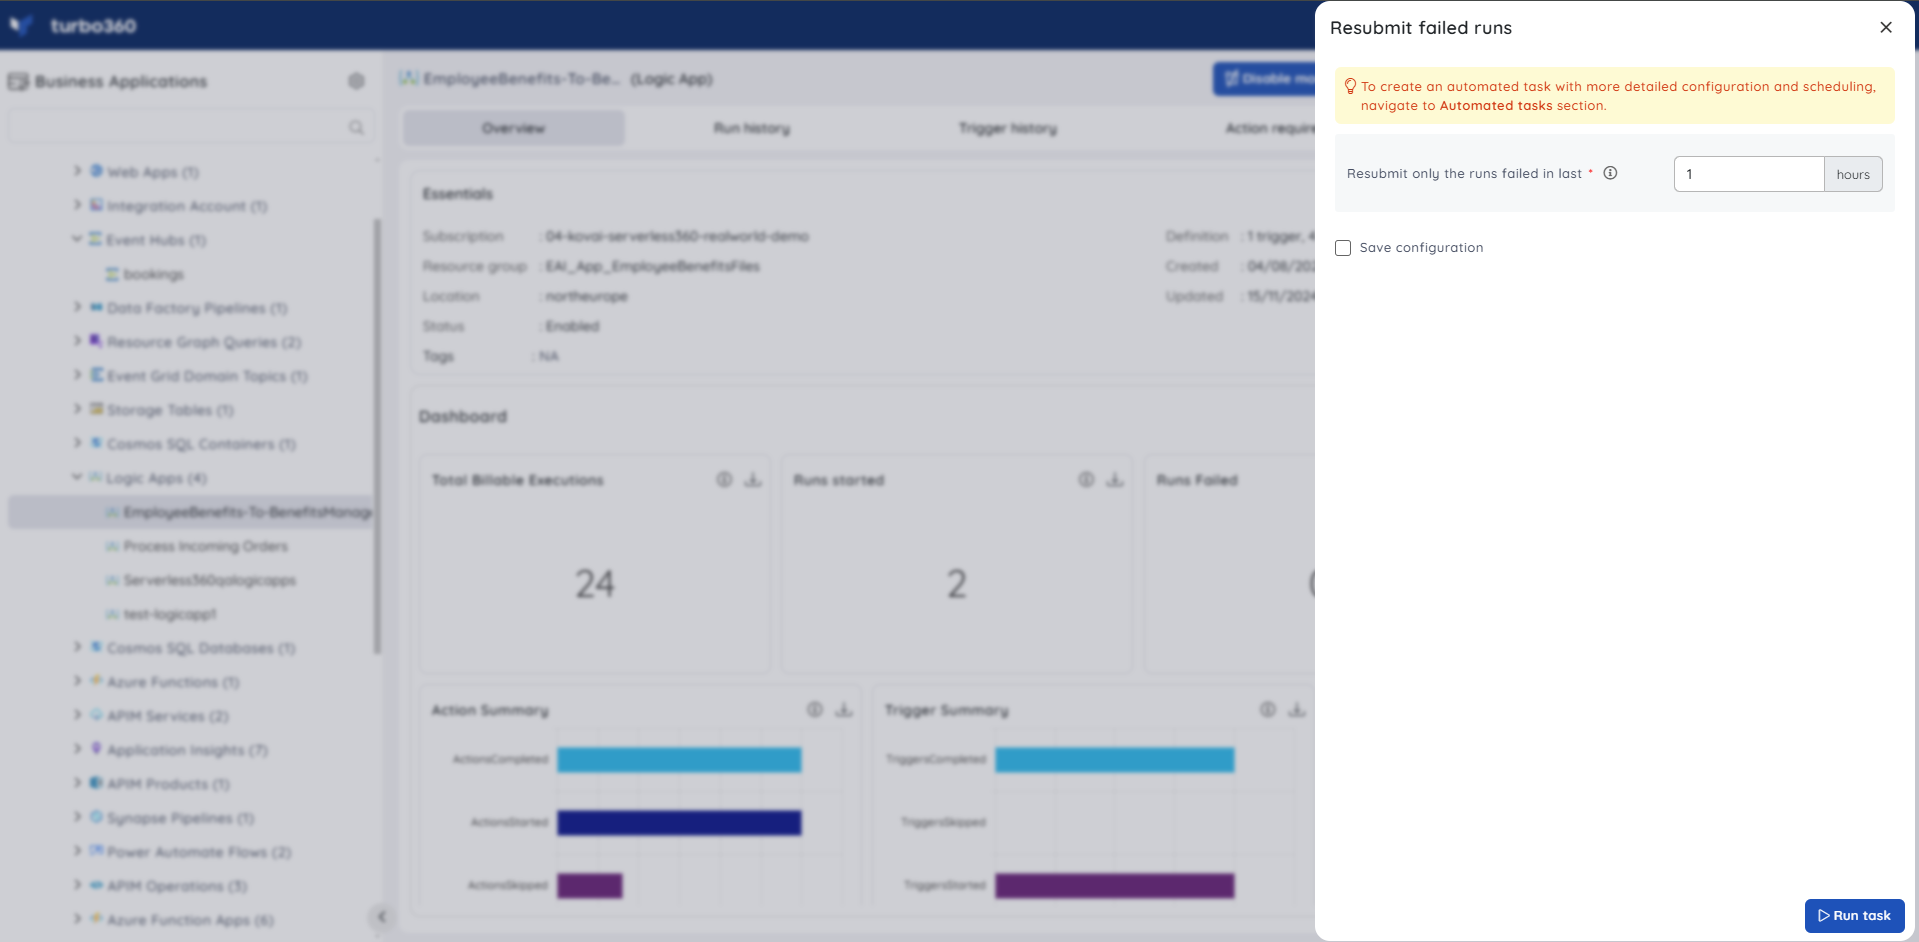
Task: Open Business Applications settings gear
Action: 356,81
